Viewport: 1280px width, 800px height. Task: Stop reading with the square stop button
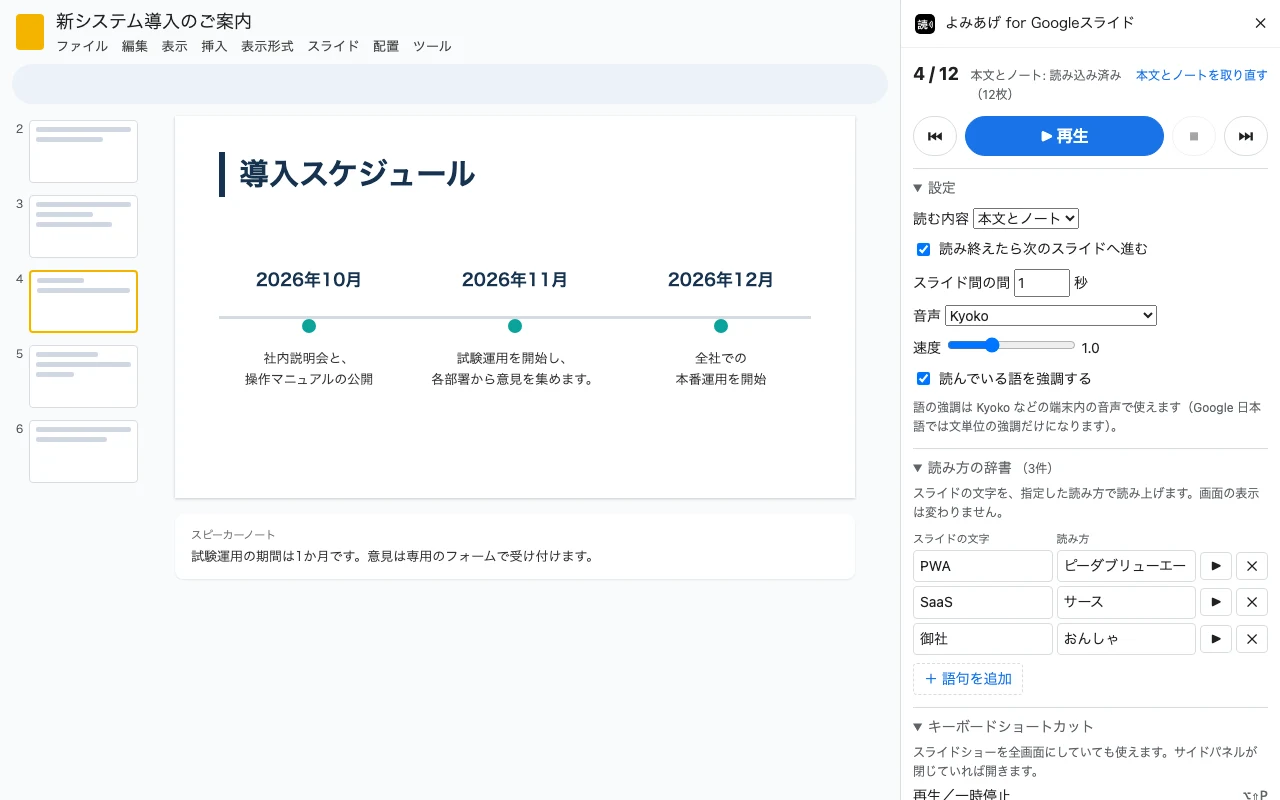click(1194, 136)
